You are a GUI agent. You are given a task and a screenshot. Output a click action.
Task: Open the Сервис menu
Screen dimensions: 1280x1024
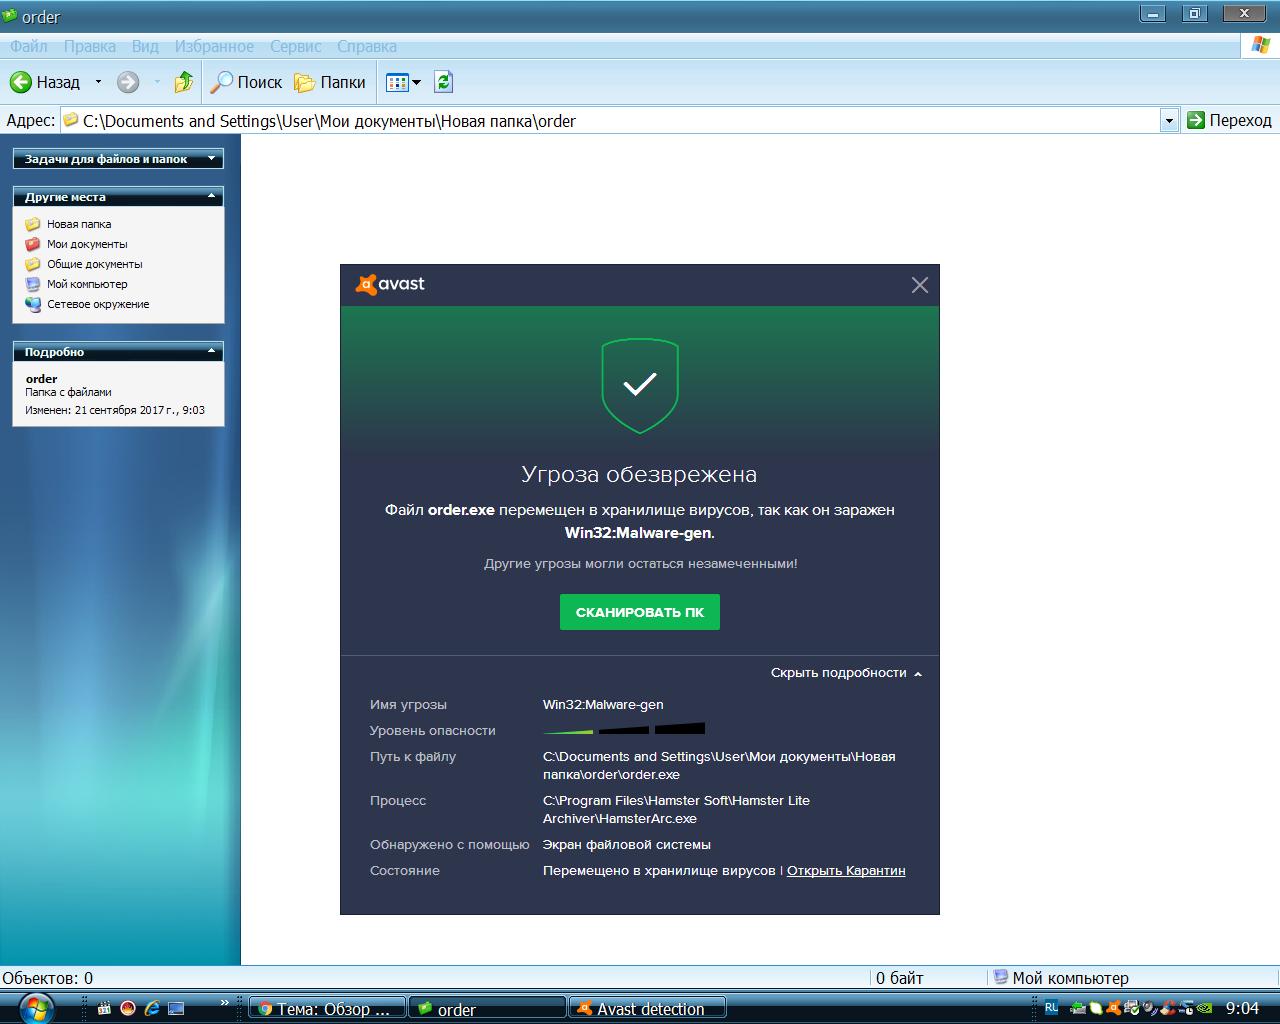pyautogui.click(x=296, y=46)
